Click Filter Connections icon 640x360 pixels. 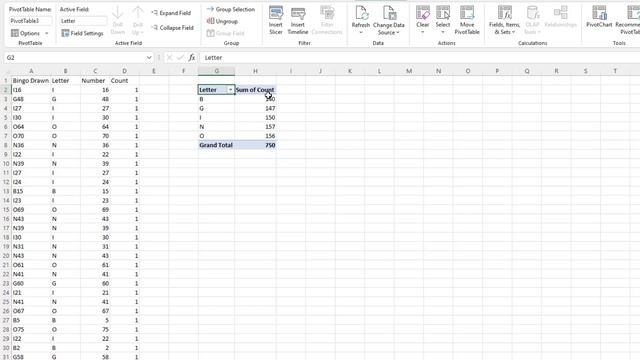click(327, 13)
